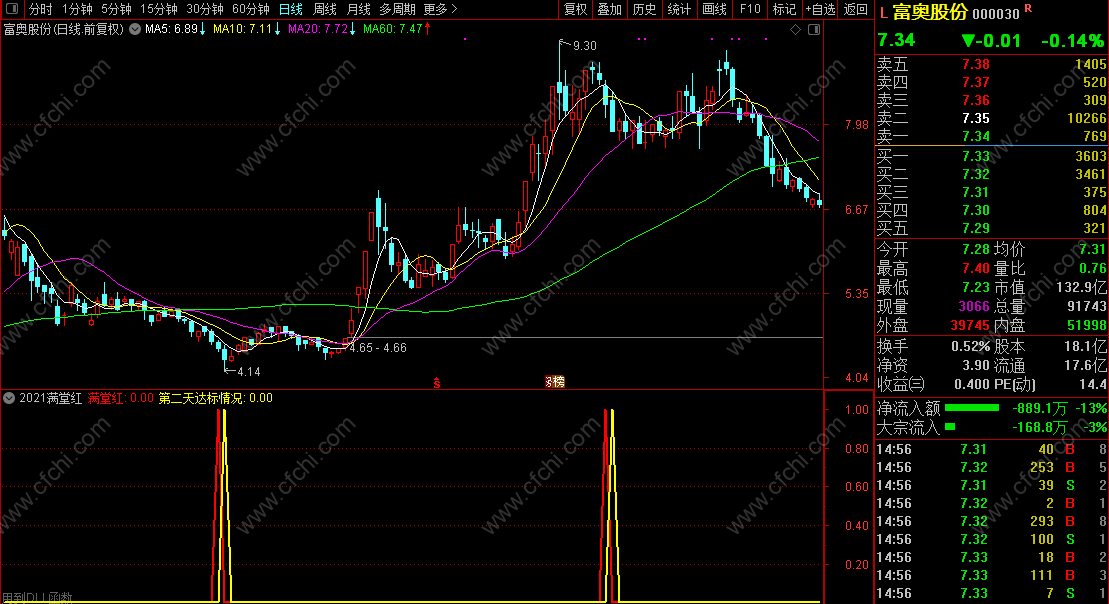Select the 1分钟 period tab
Viewport: 1109px width, 604px height.
click(77, 9)
